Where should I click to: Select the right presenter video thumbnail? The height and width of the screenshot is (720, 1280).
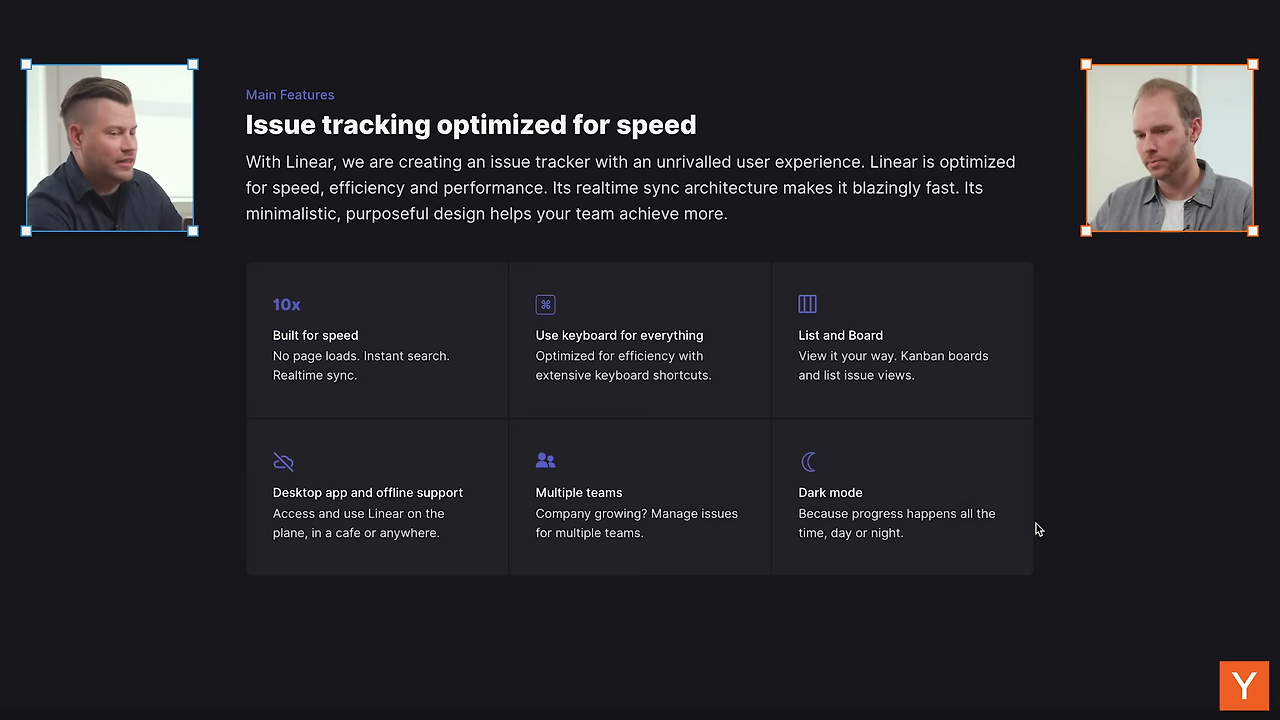pyautogui.click(x=1170, y=148)
